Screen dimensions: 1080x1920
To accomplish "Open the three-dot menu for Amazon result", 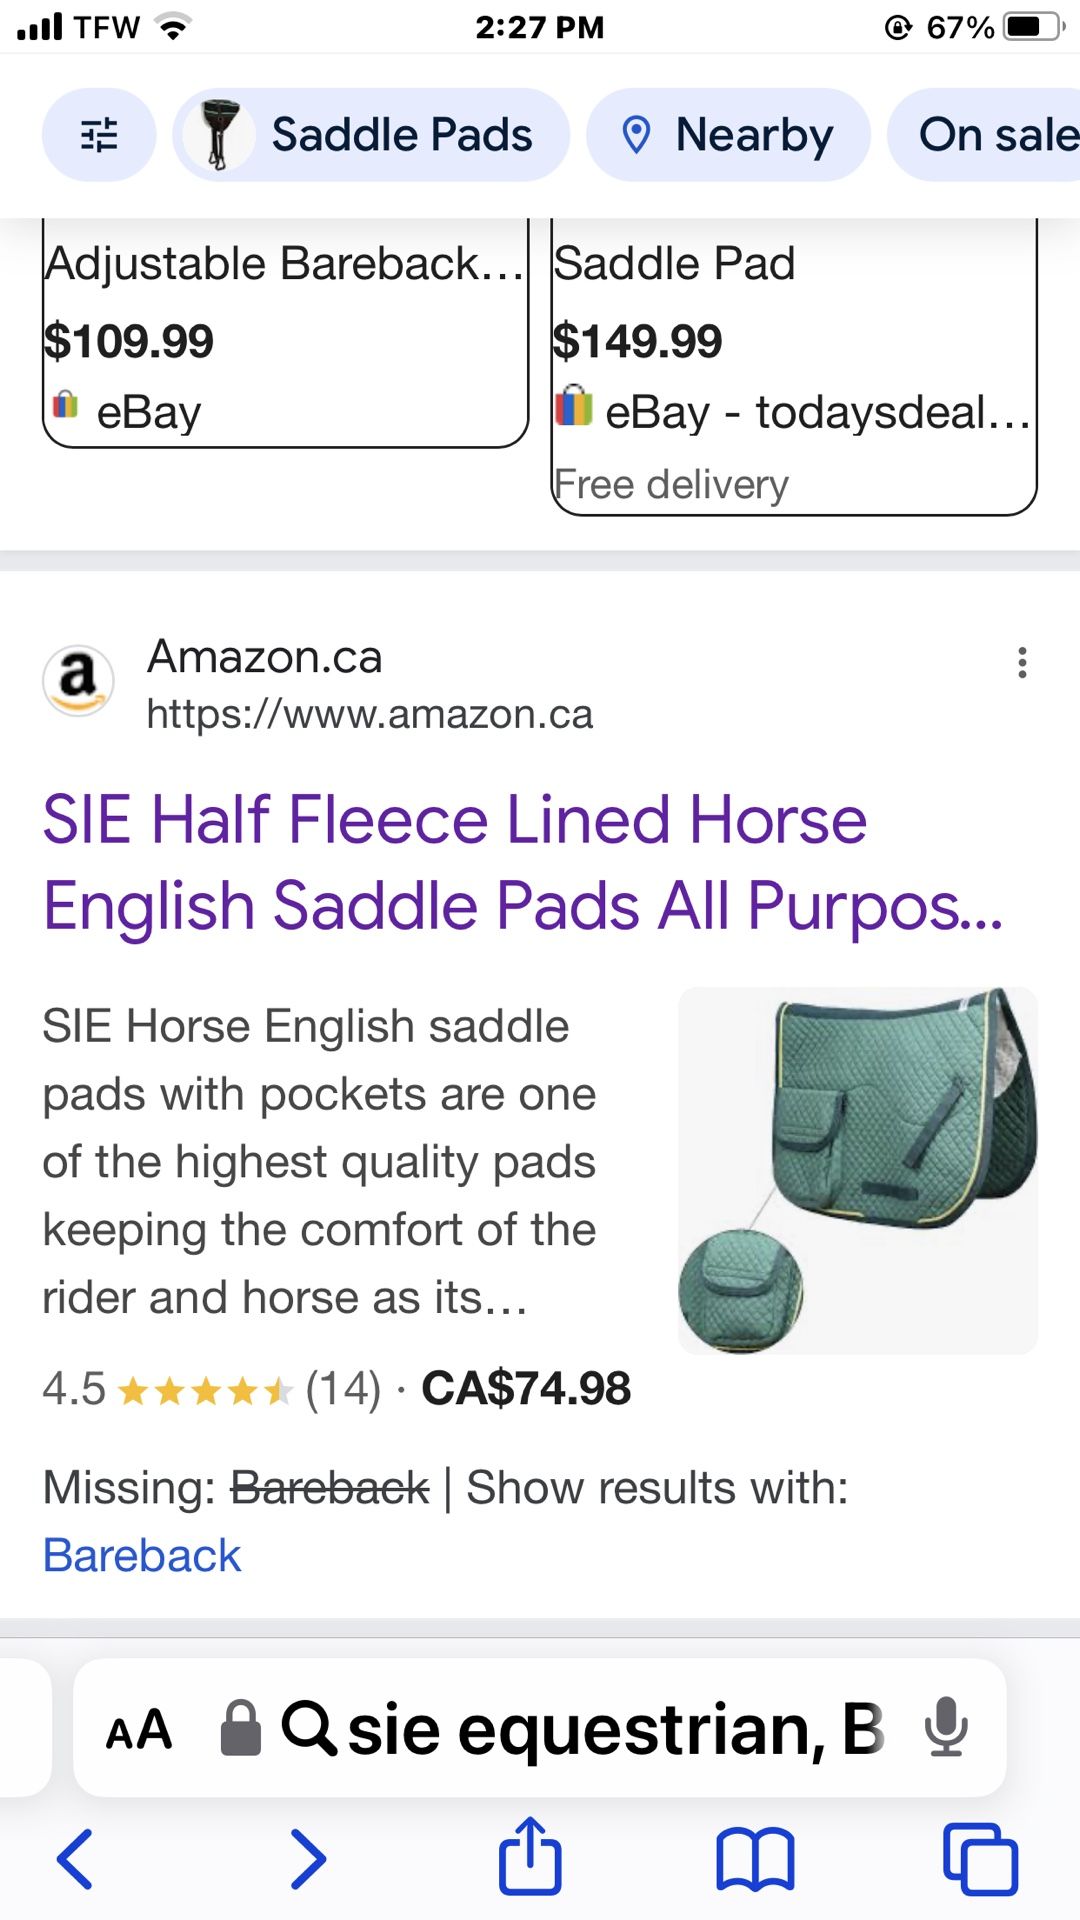I will coord(1022,662).
